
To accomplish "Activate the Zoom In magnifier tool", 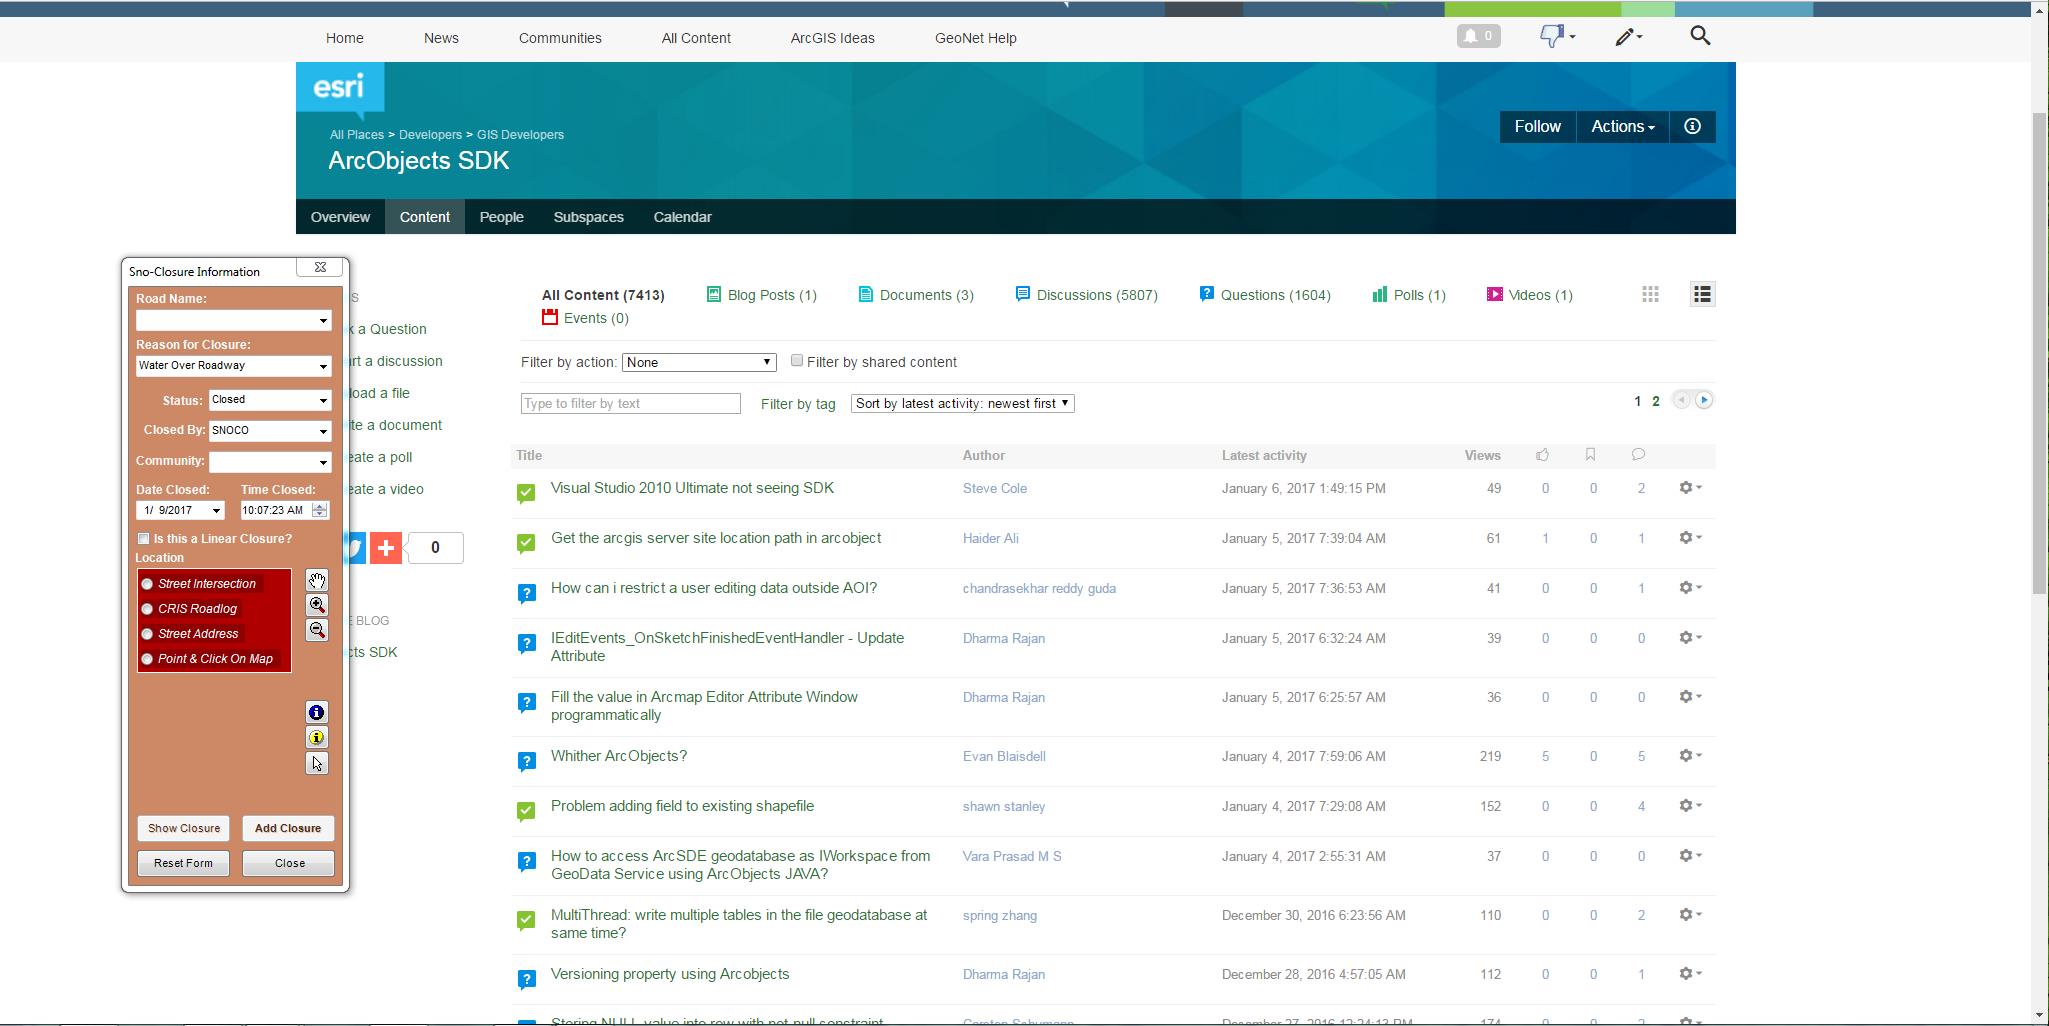I will click(317, 605).
